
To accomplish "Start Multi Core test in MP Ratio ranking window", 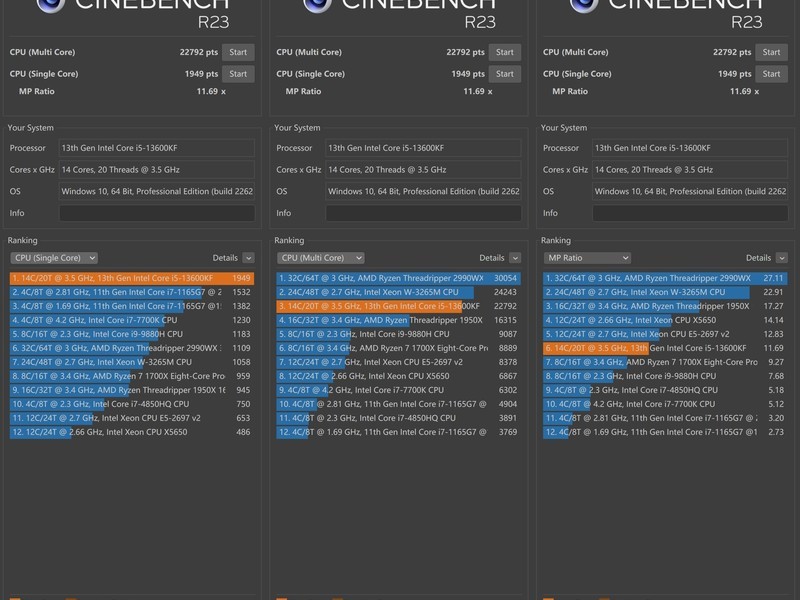I will (771, 52).
